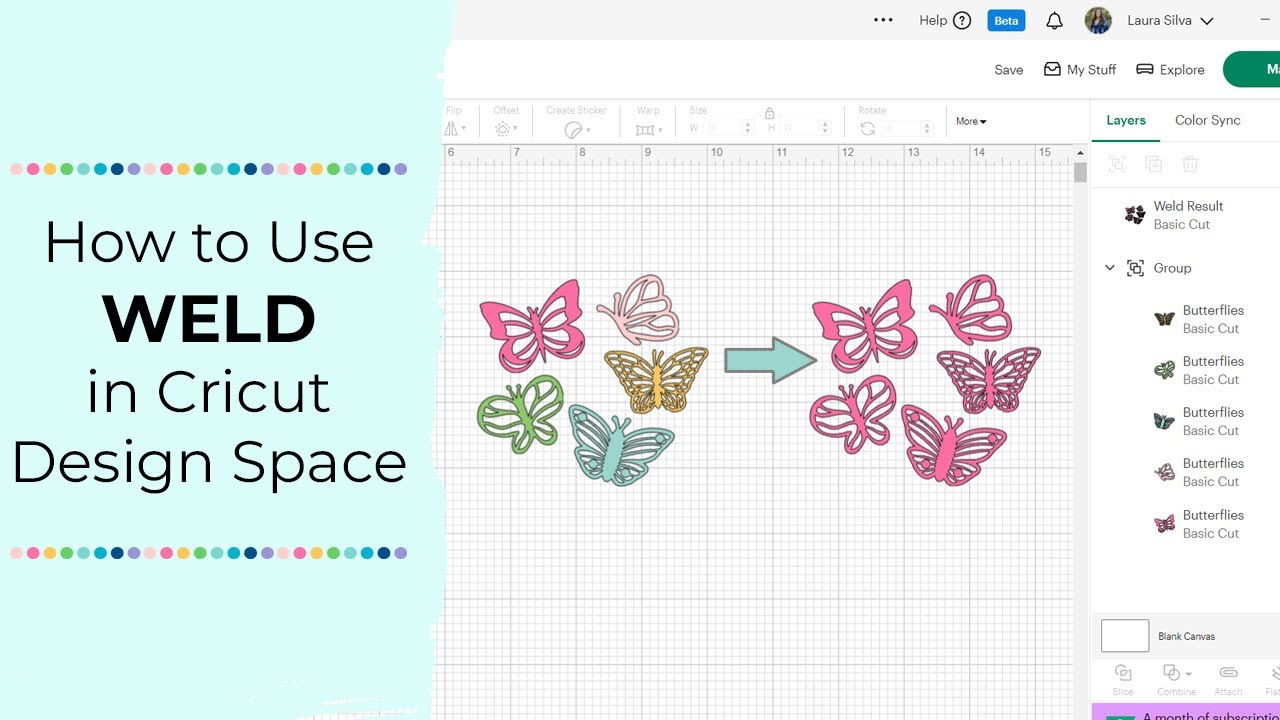Select the yellow butterfly on canvas
The height and width of the screenshot is (720, 1280).
click(656, 380)
